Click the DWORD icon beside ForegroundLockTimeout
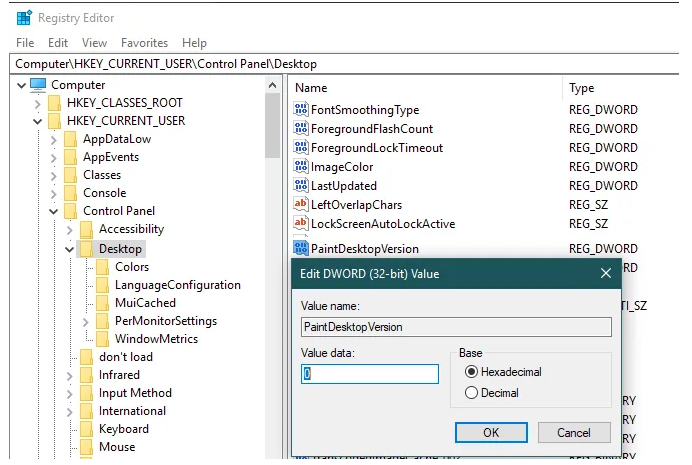Image resolution: width=692 pixels, height=465 pixels. [301, 147]
